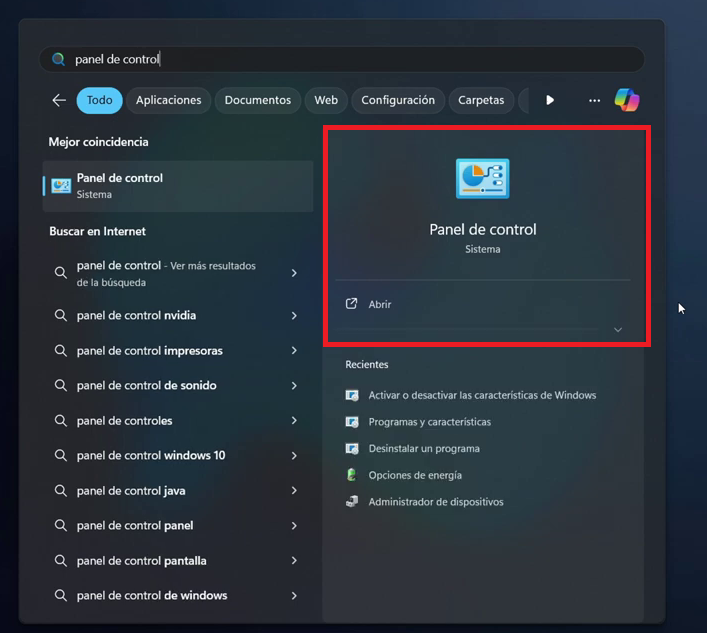707x633 pixels.
Task: Switch to the Documentos filter tab
Action: tap(258, 100)
